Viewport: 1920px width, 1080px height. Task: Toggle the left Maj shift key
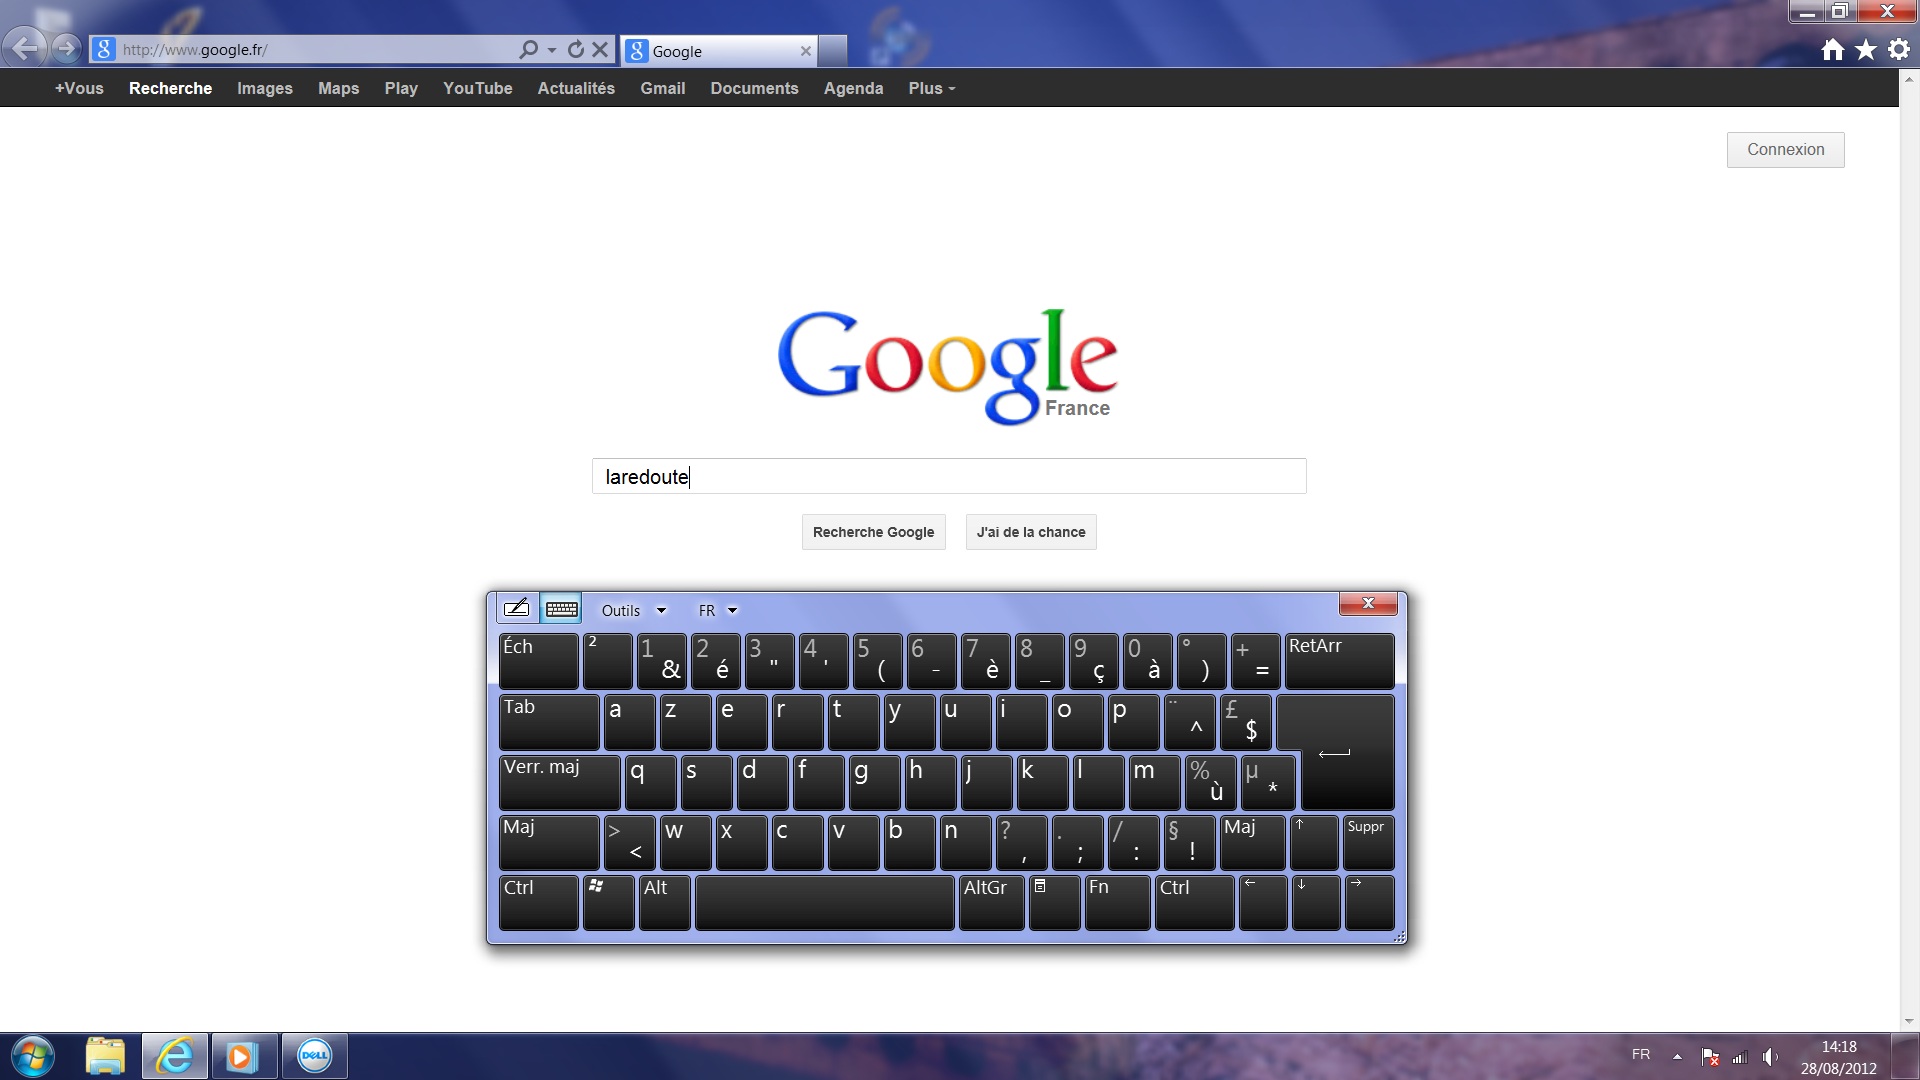[x=549, y=842]
